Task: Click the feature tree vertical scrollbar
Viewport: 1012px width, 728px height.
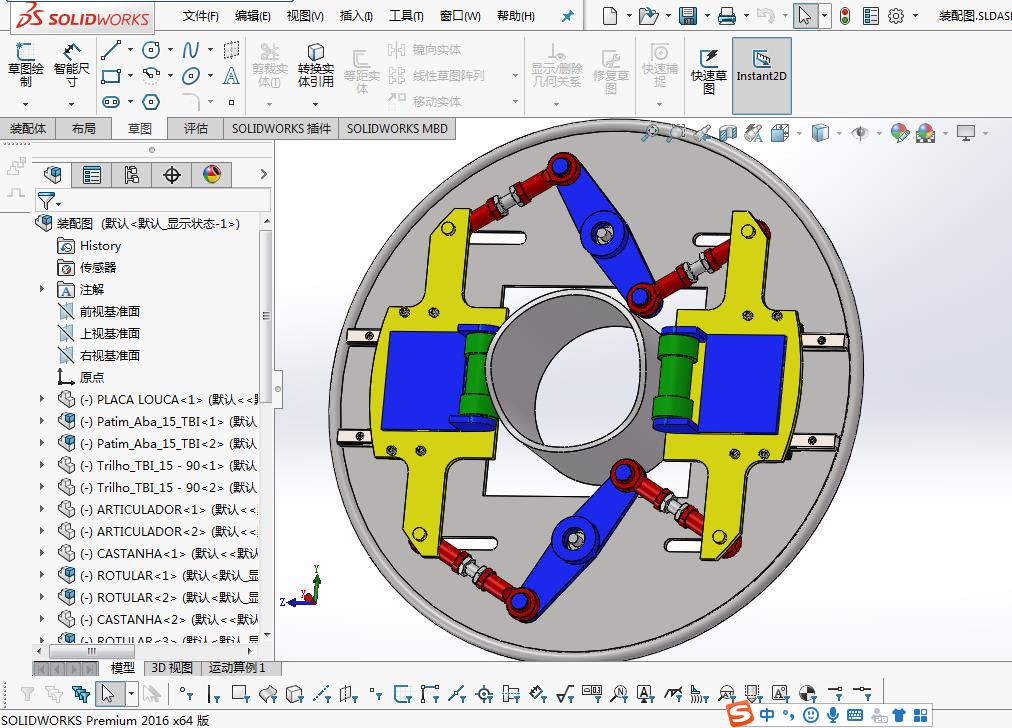Action: [x=266, y=318]
